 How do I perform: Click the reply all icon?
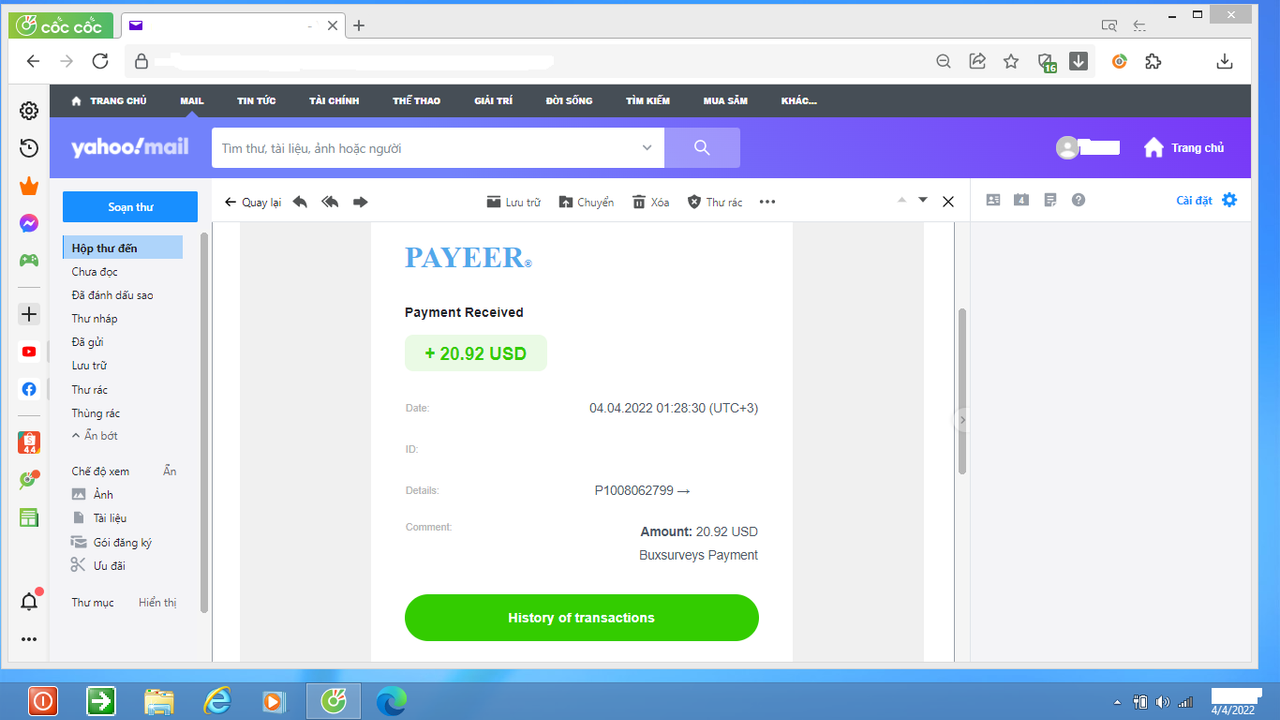pyautogui.click(x=330, y=202)
